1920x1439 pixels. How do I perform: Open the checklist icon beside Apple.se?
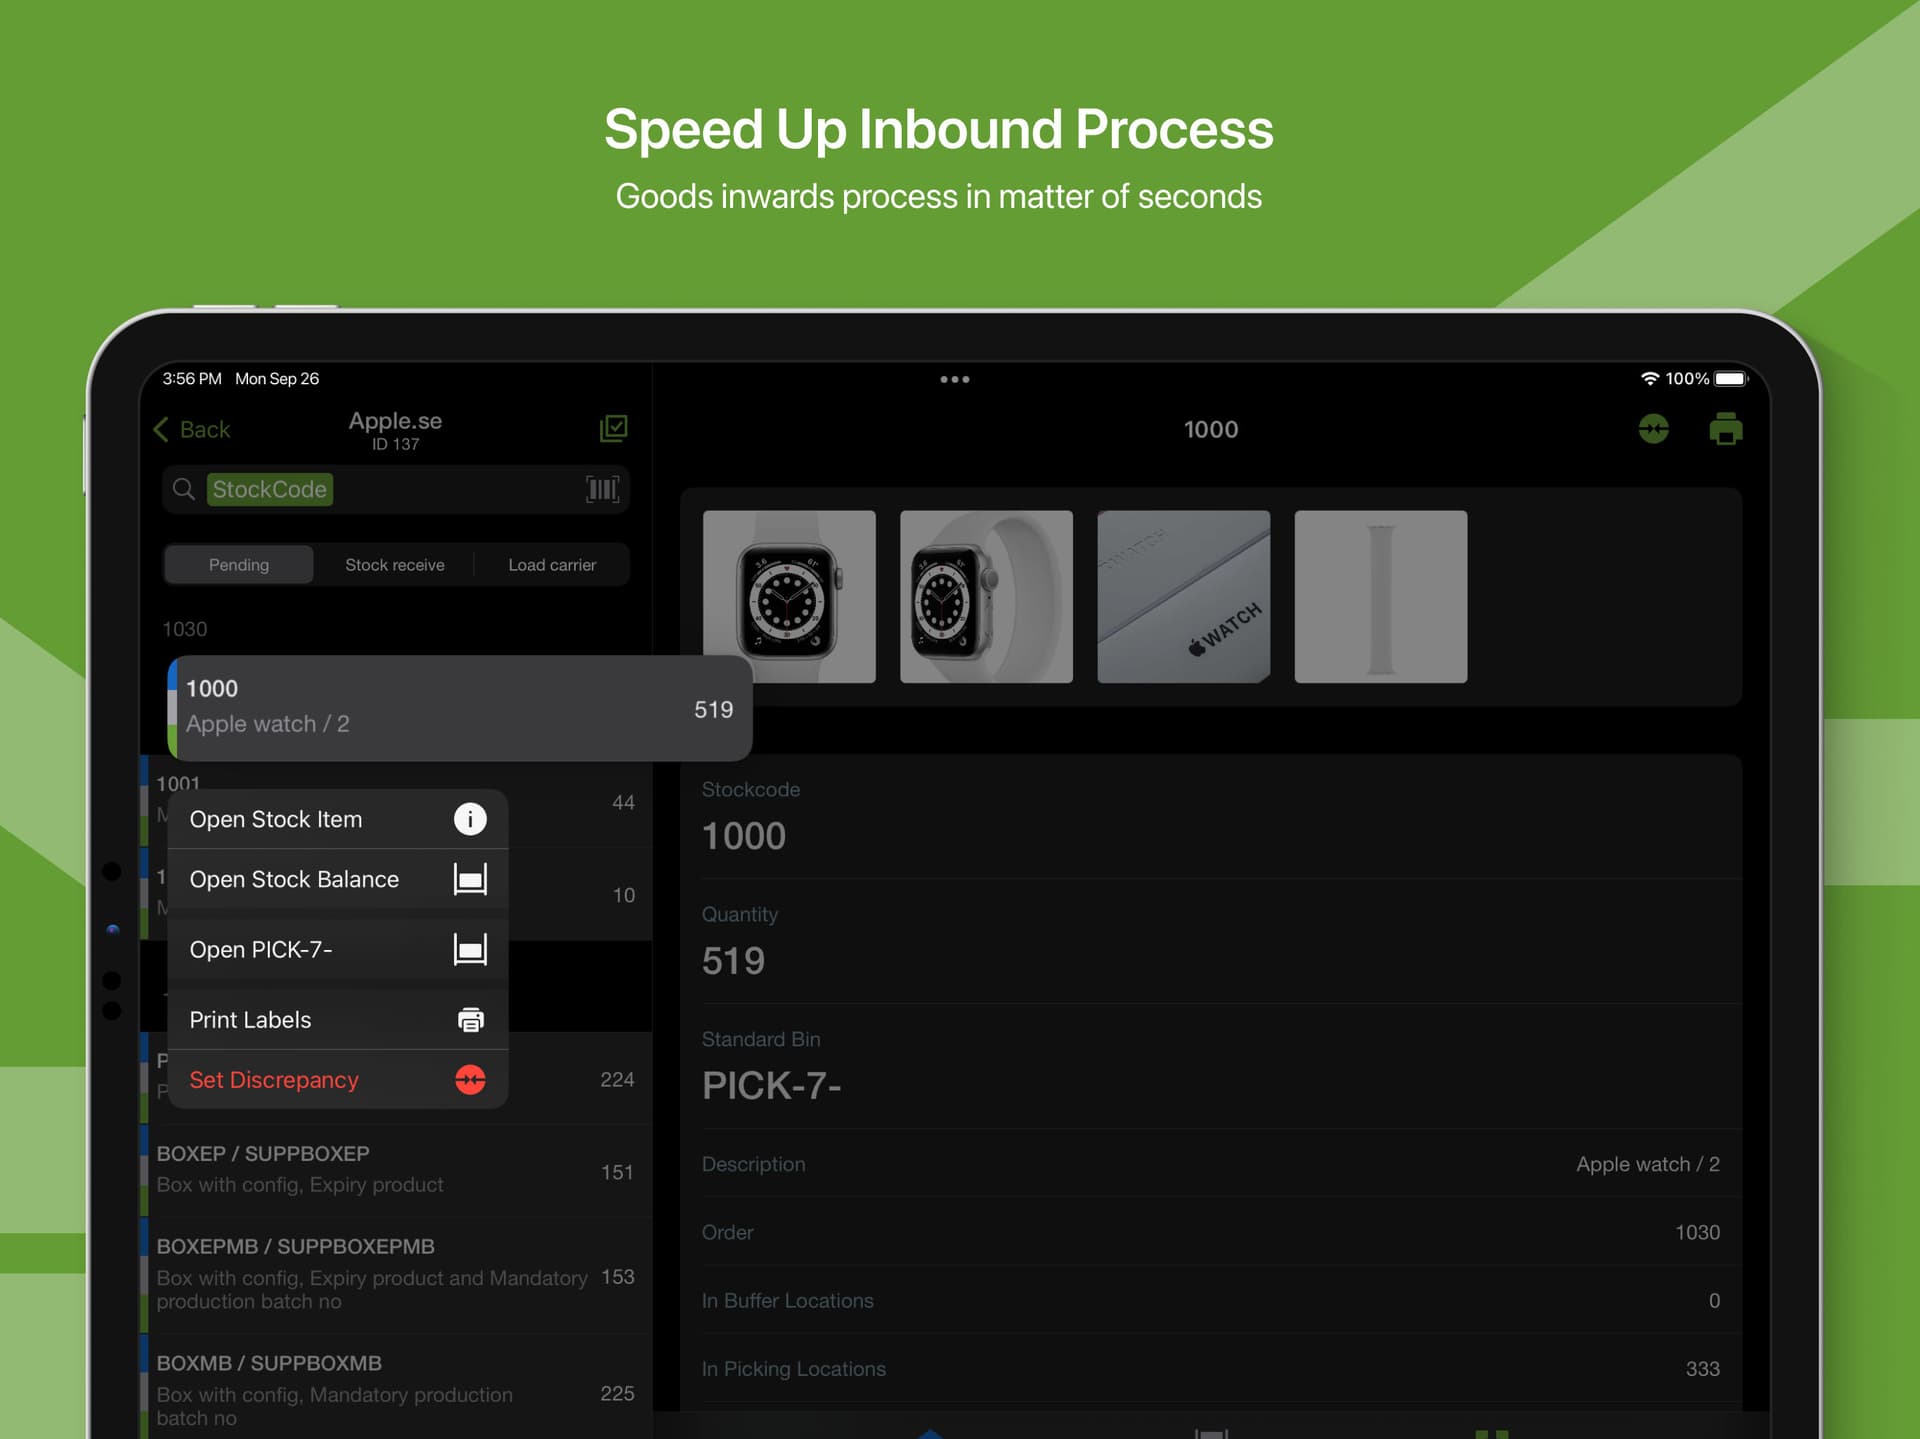pos(613,429)
